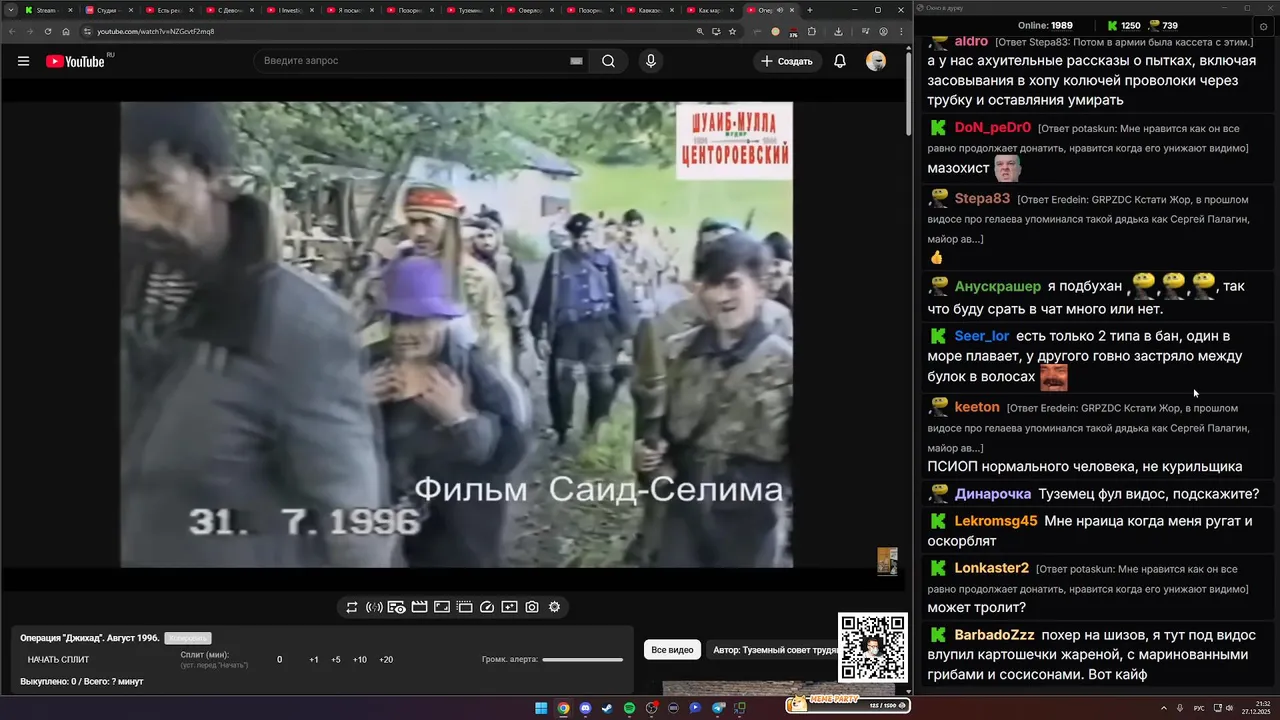Screen dimensions: 1280x720
Task: Switch to the Кавказ... browser tab
Action: (x=648, y=10)
